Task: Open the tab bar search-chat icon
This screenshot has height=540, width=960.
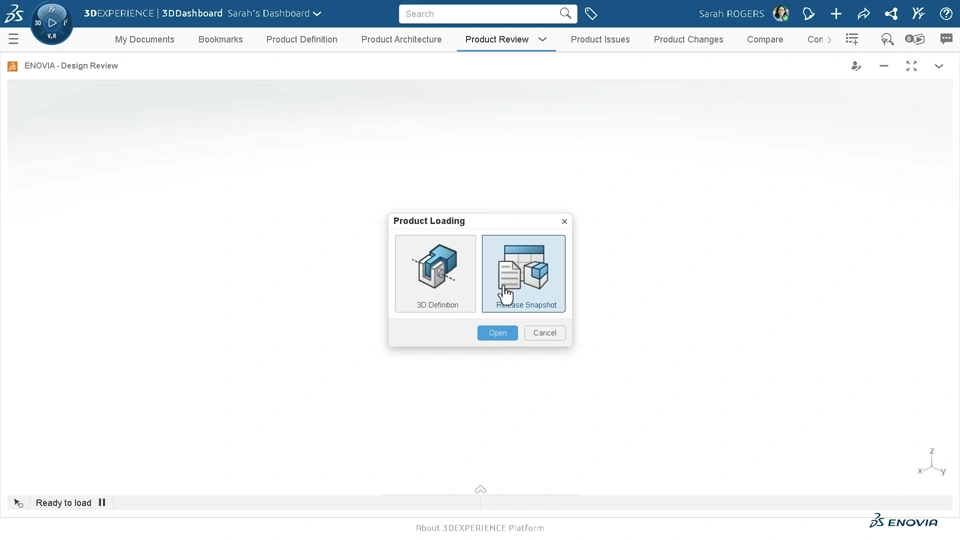Action: pyautogui.click(x=887, y=39)
